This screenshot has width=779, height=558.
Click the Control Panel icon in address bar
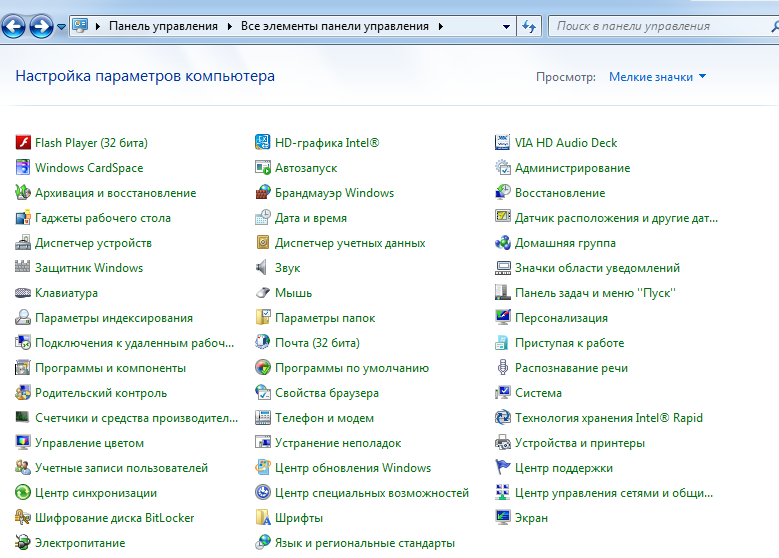80,26
